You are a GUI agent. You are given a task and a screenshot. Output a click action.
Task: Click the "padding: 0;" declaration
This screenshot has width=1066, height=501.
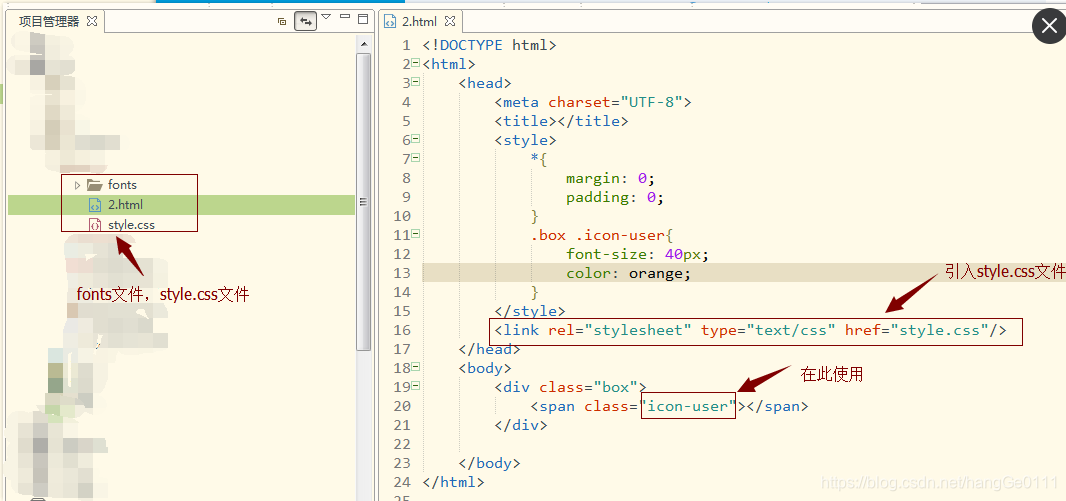(615, 198)
